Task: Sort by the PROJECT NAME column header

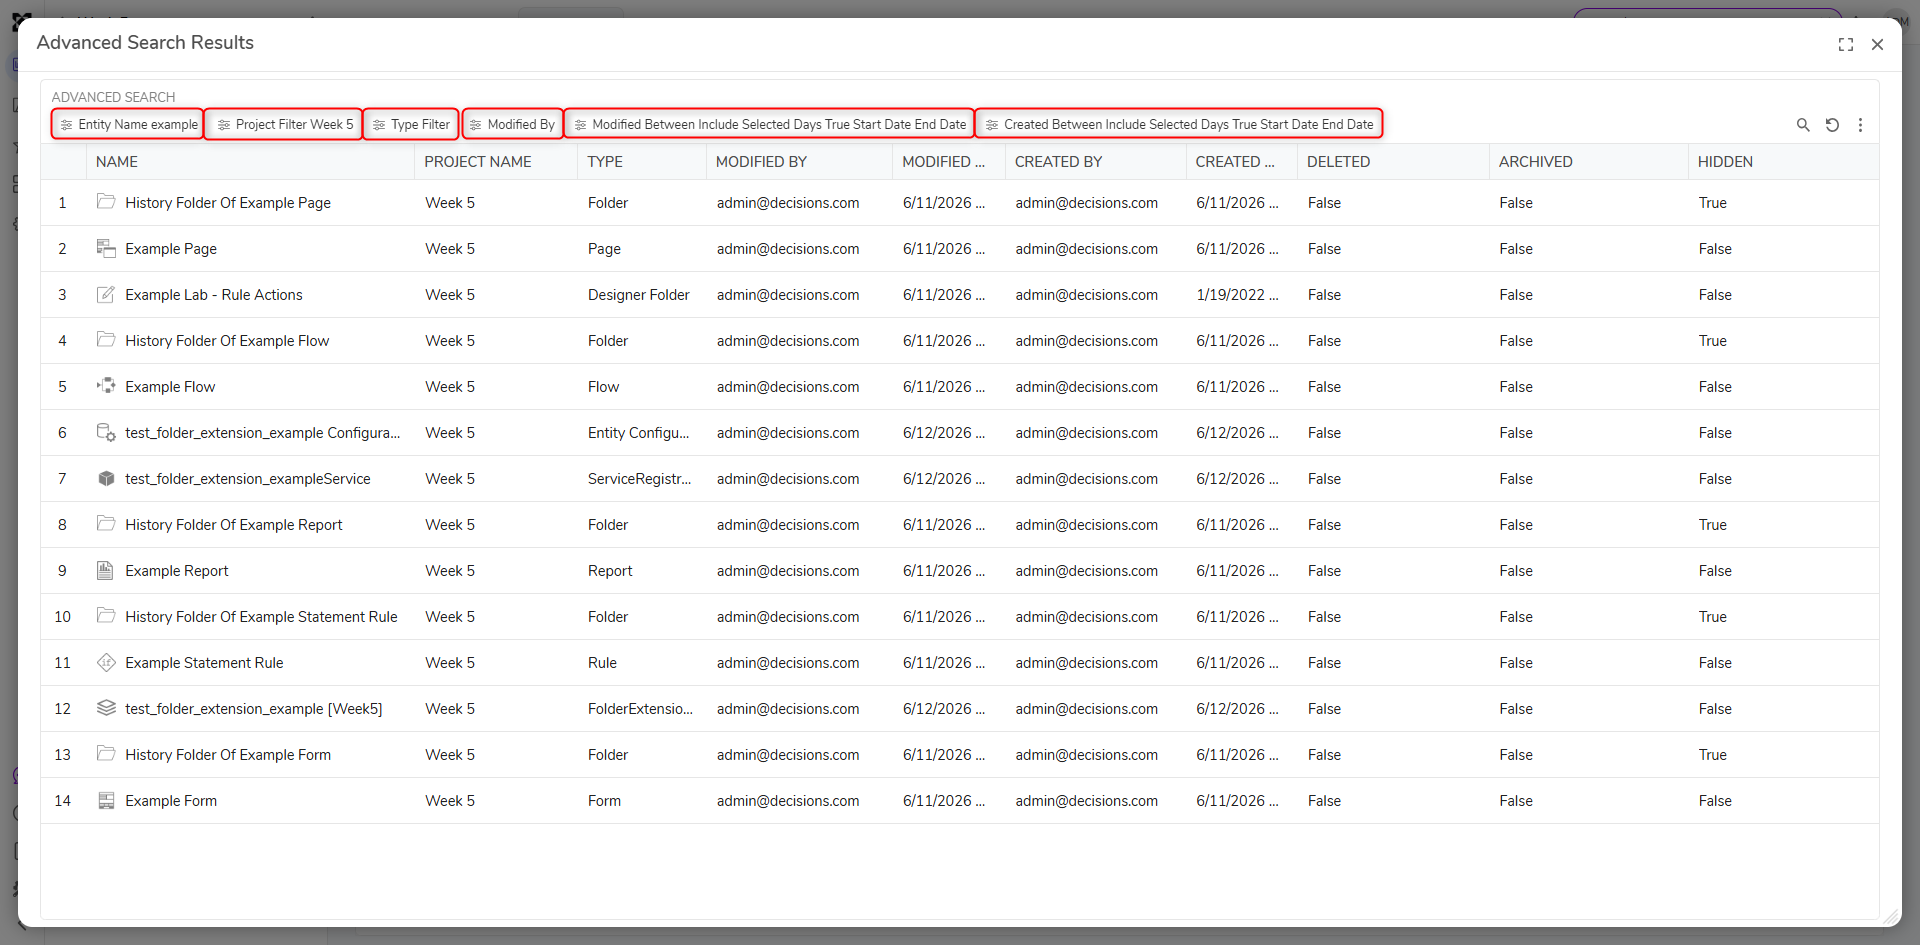Action: pyautogui.click(x=477, y=162)
